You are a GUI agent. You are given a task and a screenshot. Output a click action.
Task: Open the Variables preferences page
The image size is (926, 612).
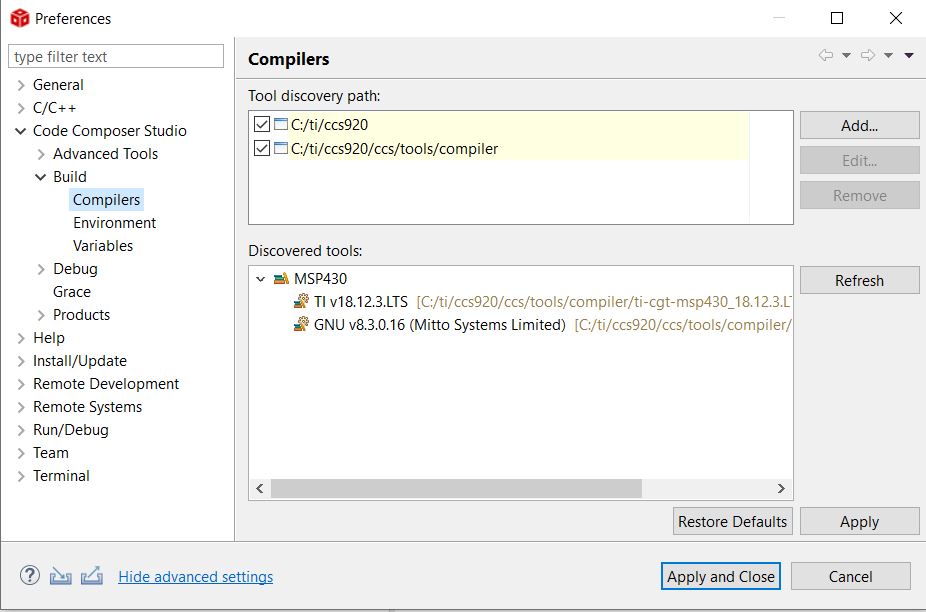pos(103,246)
